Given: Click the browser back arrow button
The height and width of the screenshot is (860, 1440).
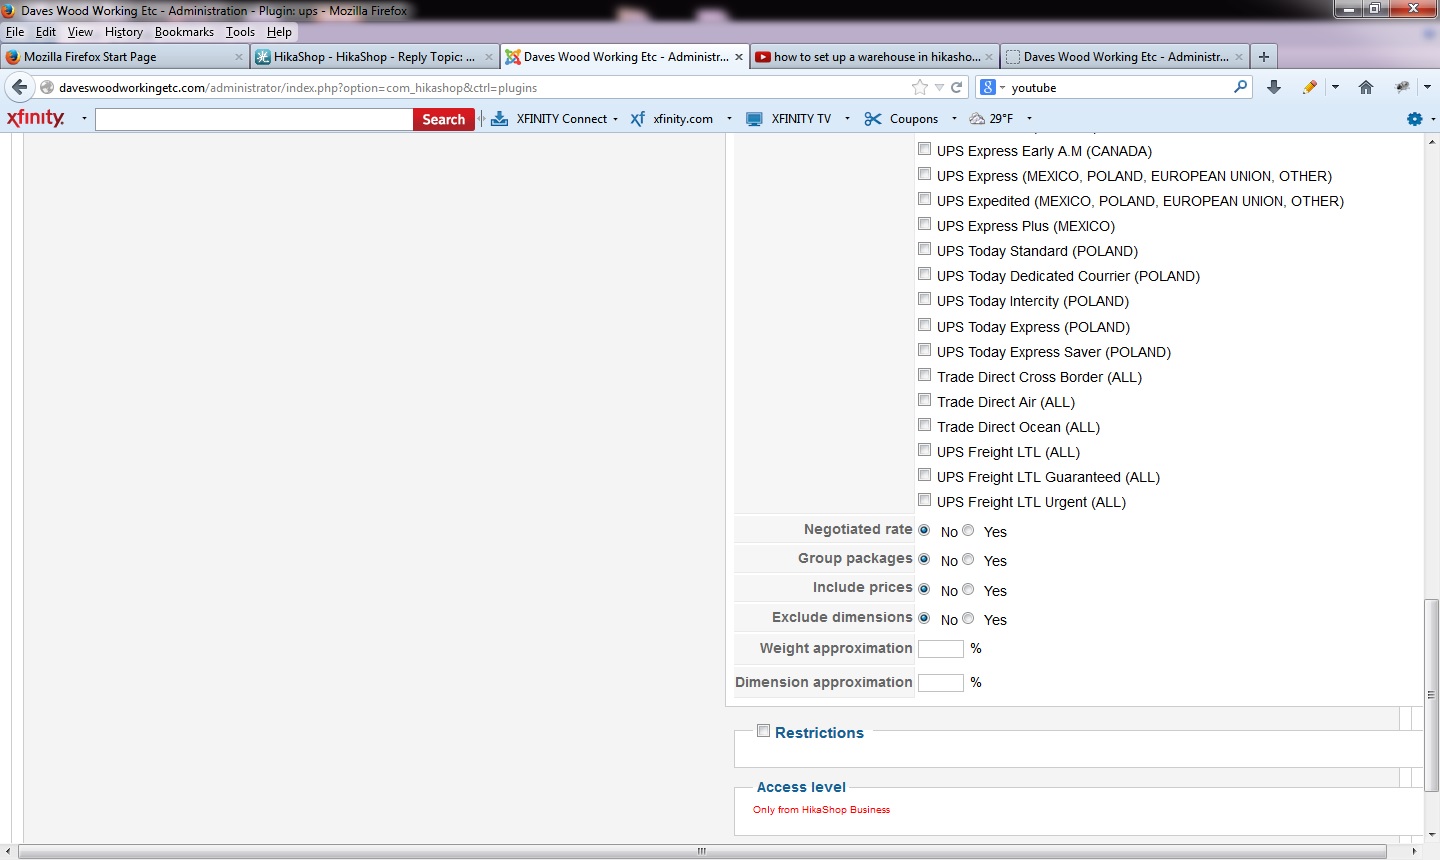Looking at the screenshot, I should 19,87.
